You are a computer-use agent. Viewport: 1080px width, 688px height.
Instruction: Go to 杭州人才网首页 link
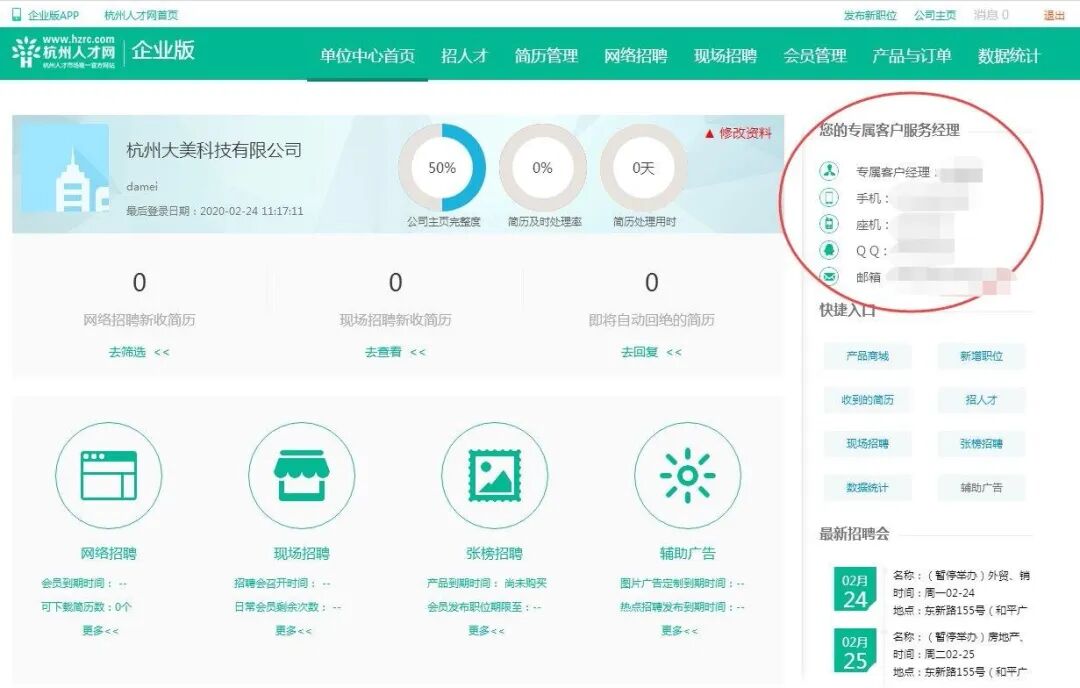pyautogui.click(x=141, y=14)
